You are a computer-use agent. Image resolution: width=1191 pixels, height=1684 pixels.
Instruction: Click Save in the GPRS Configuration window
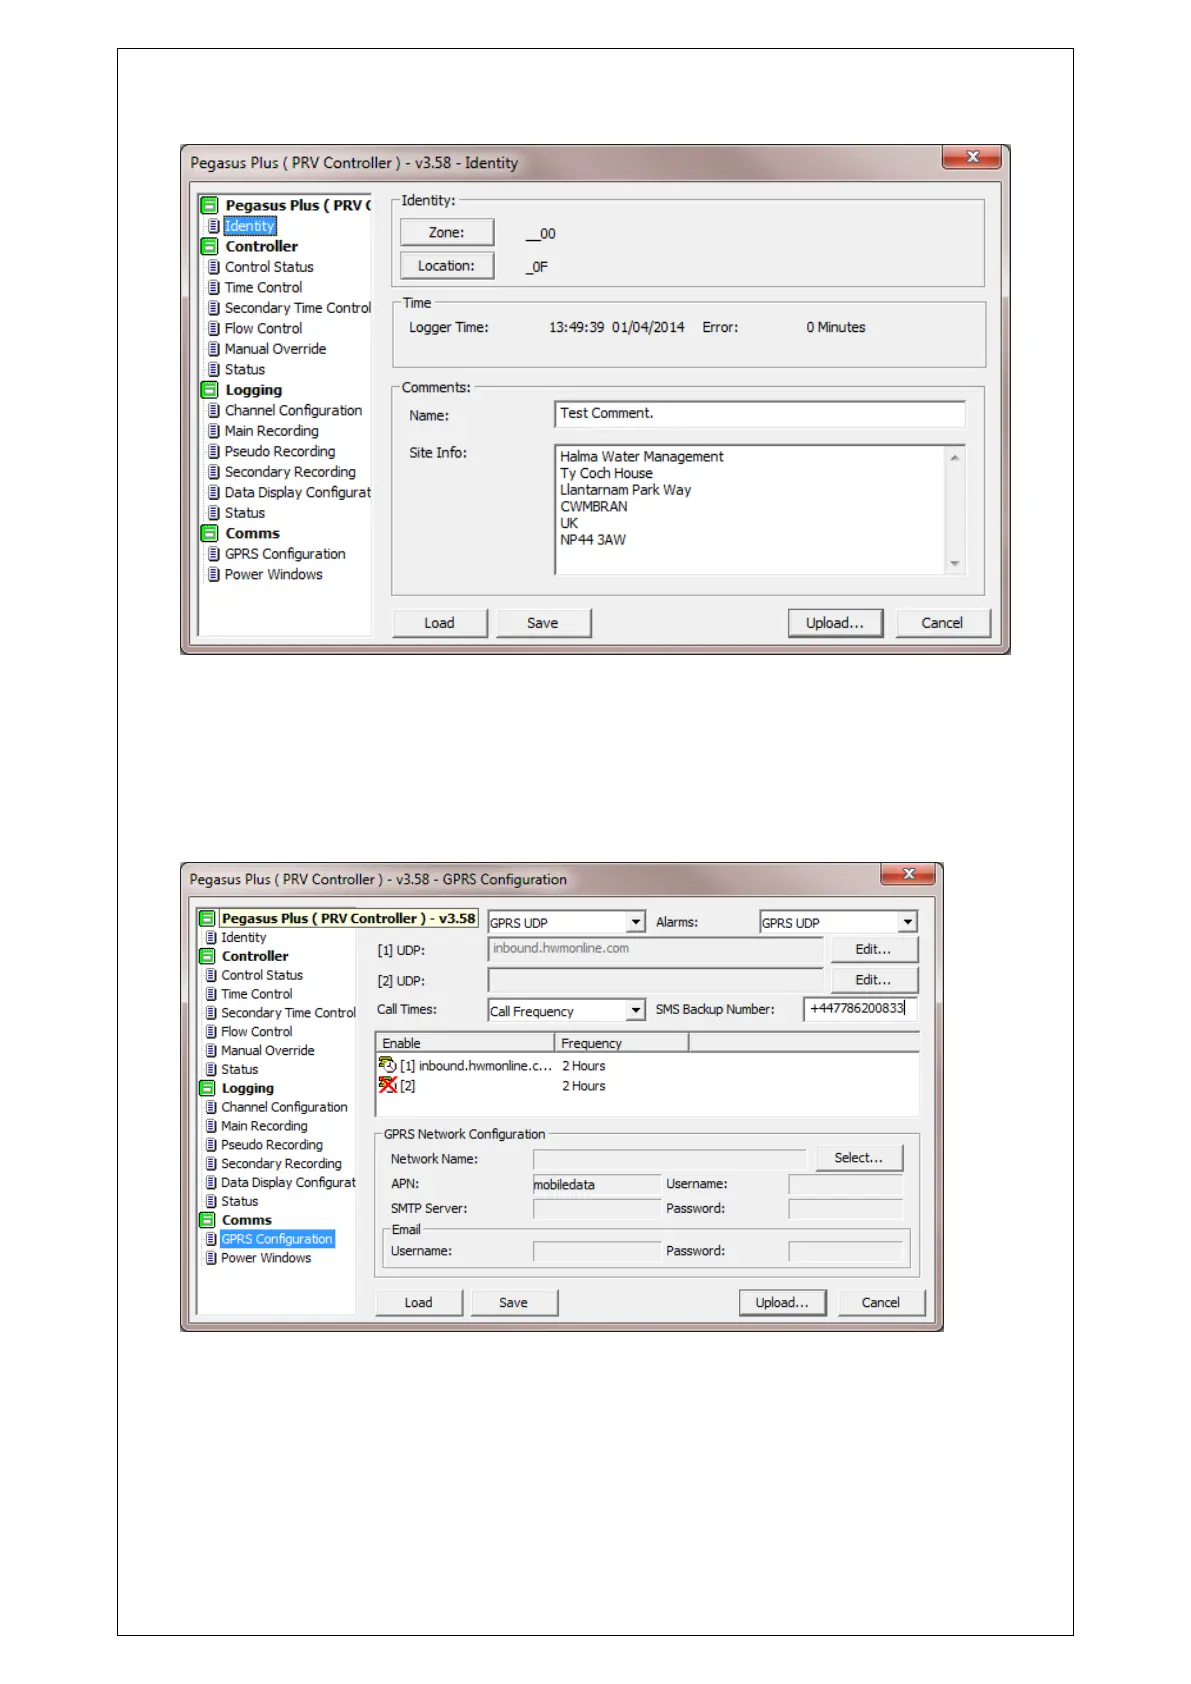coord(514,1302)
